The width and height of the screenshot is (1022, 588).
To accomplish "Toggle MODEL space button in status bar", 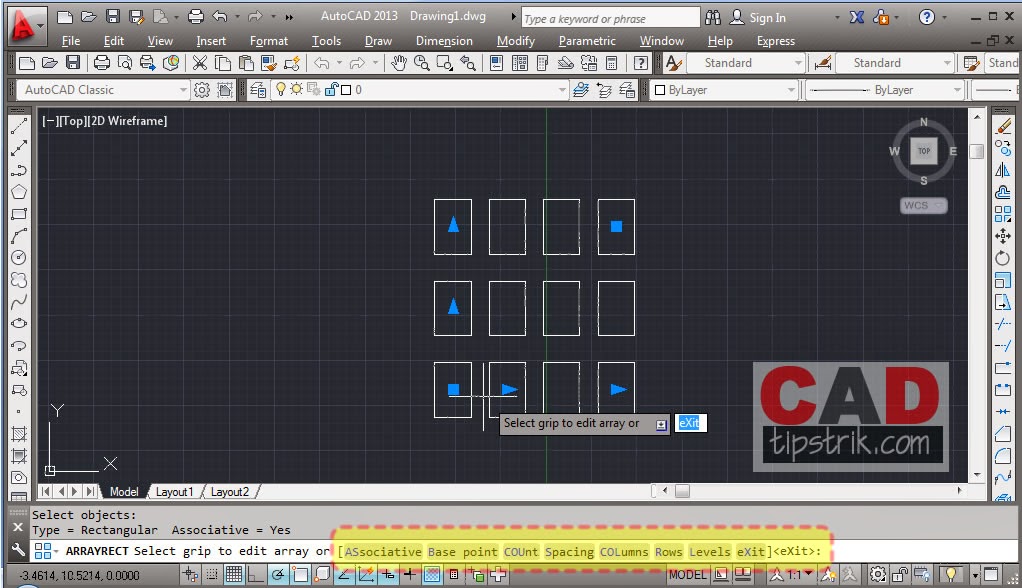I will (688, 575).
